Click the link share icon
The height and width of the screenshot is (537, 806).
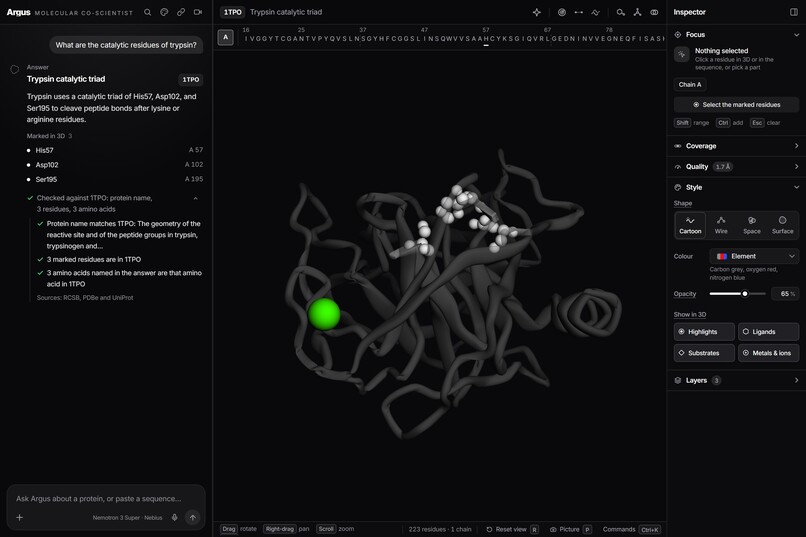point(181,12)
